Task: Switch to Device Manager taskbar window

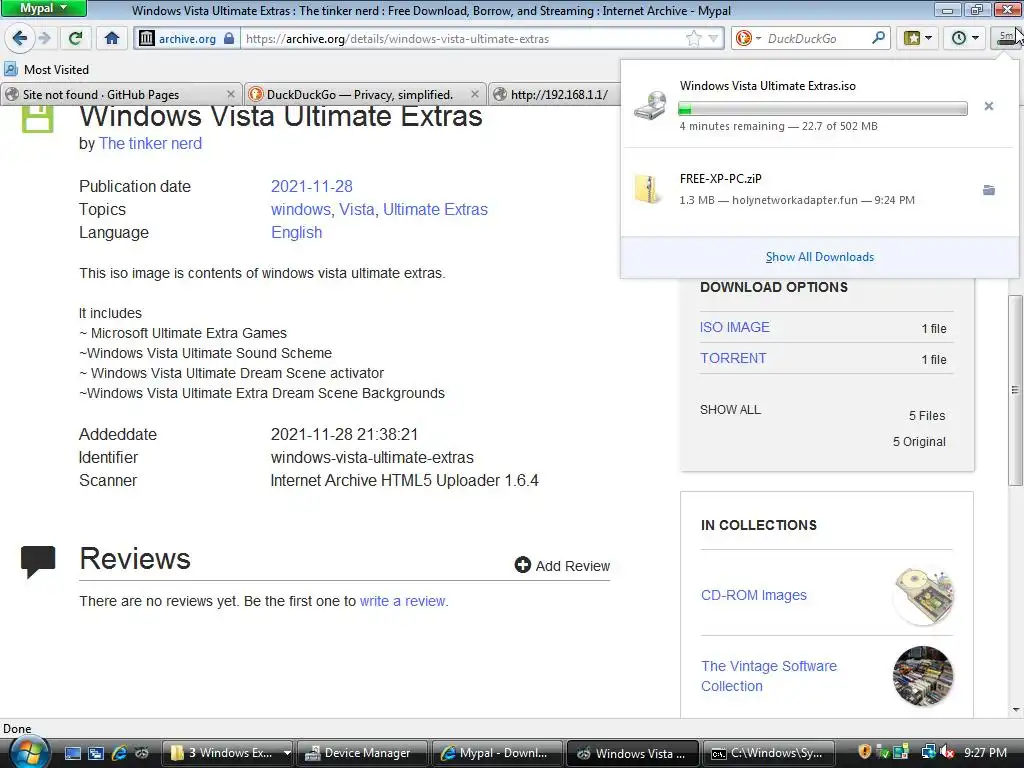Action: [363, 753]
